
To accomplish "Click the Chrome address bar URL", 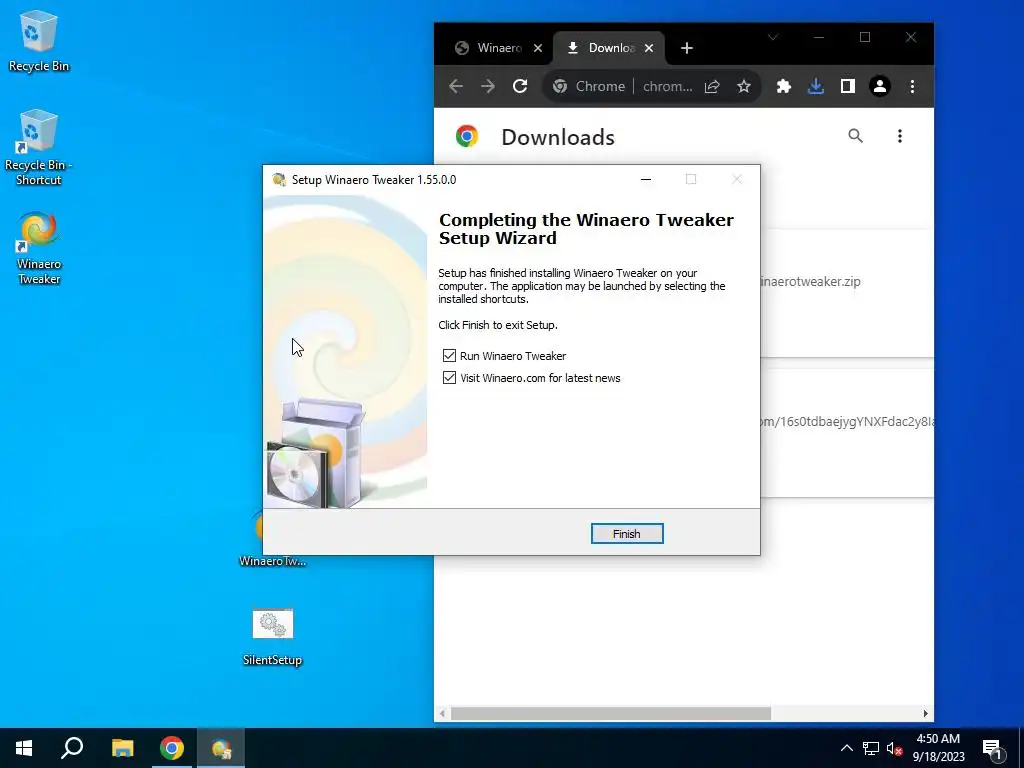I will [667, 86].
